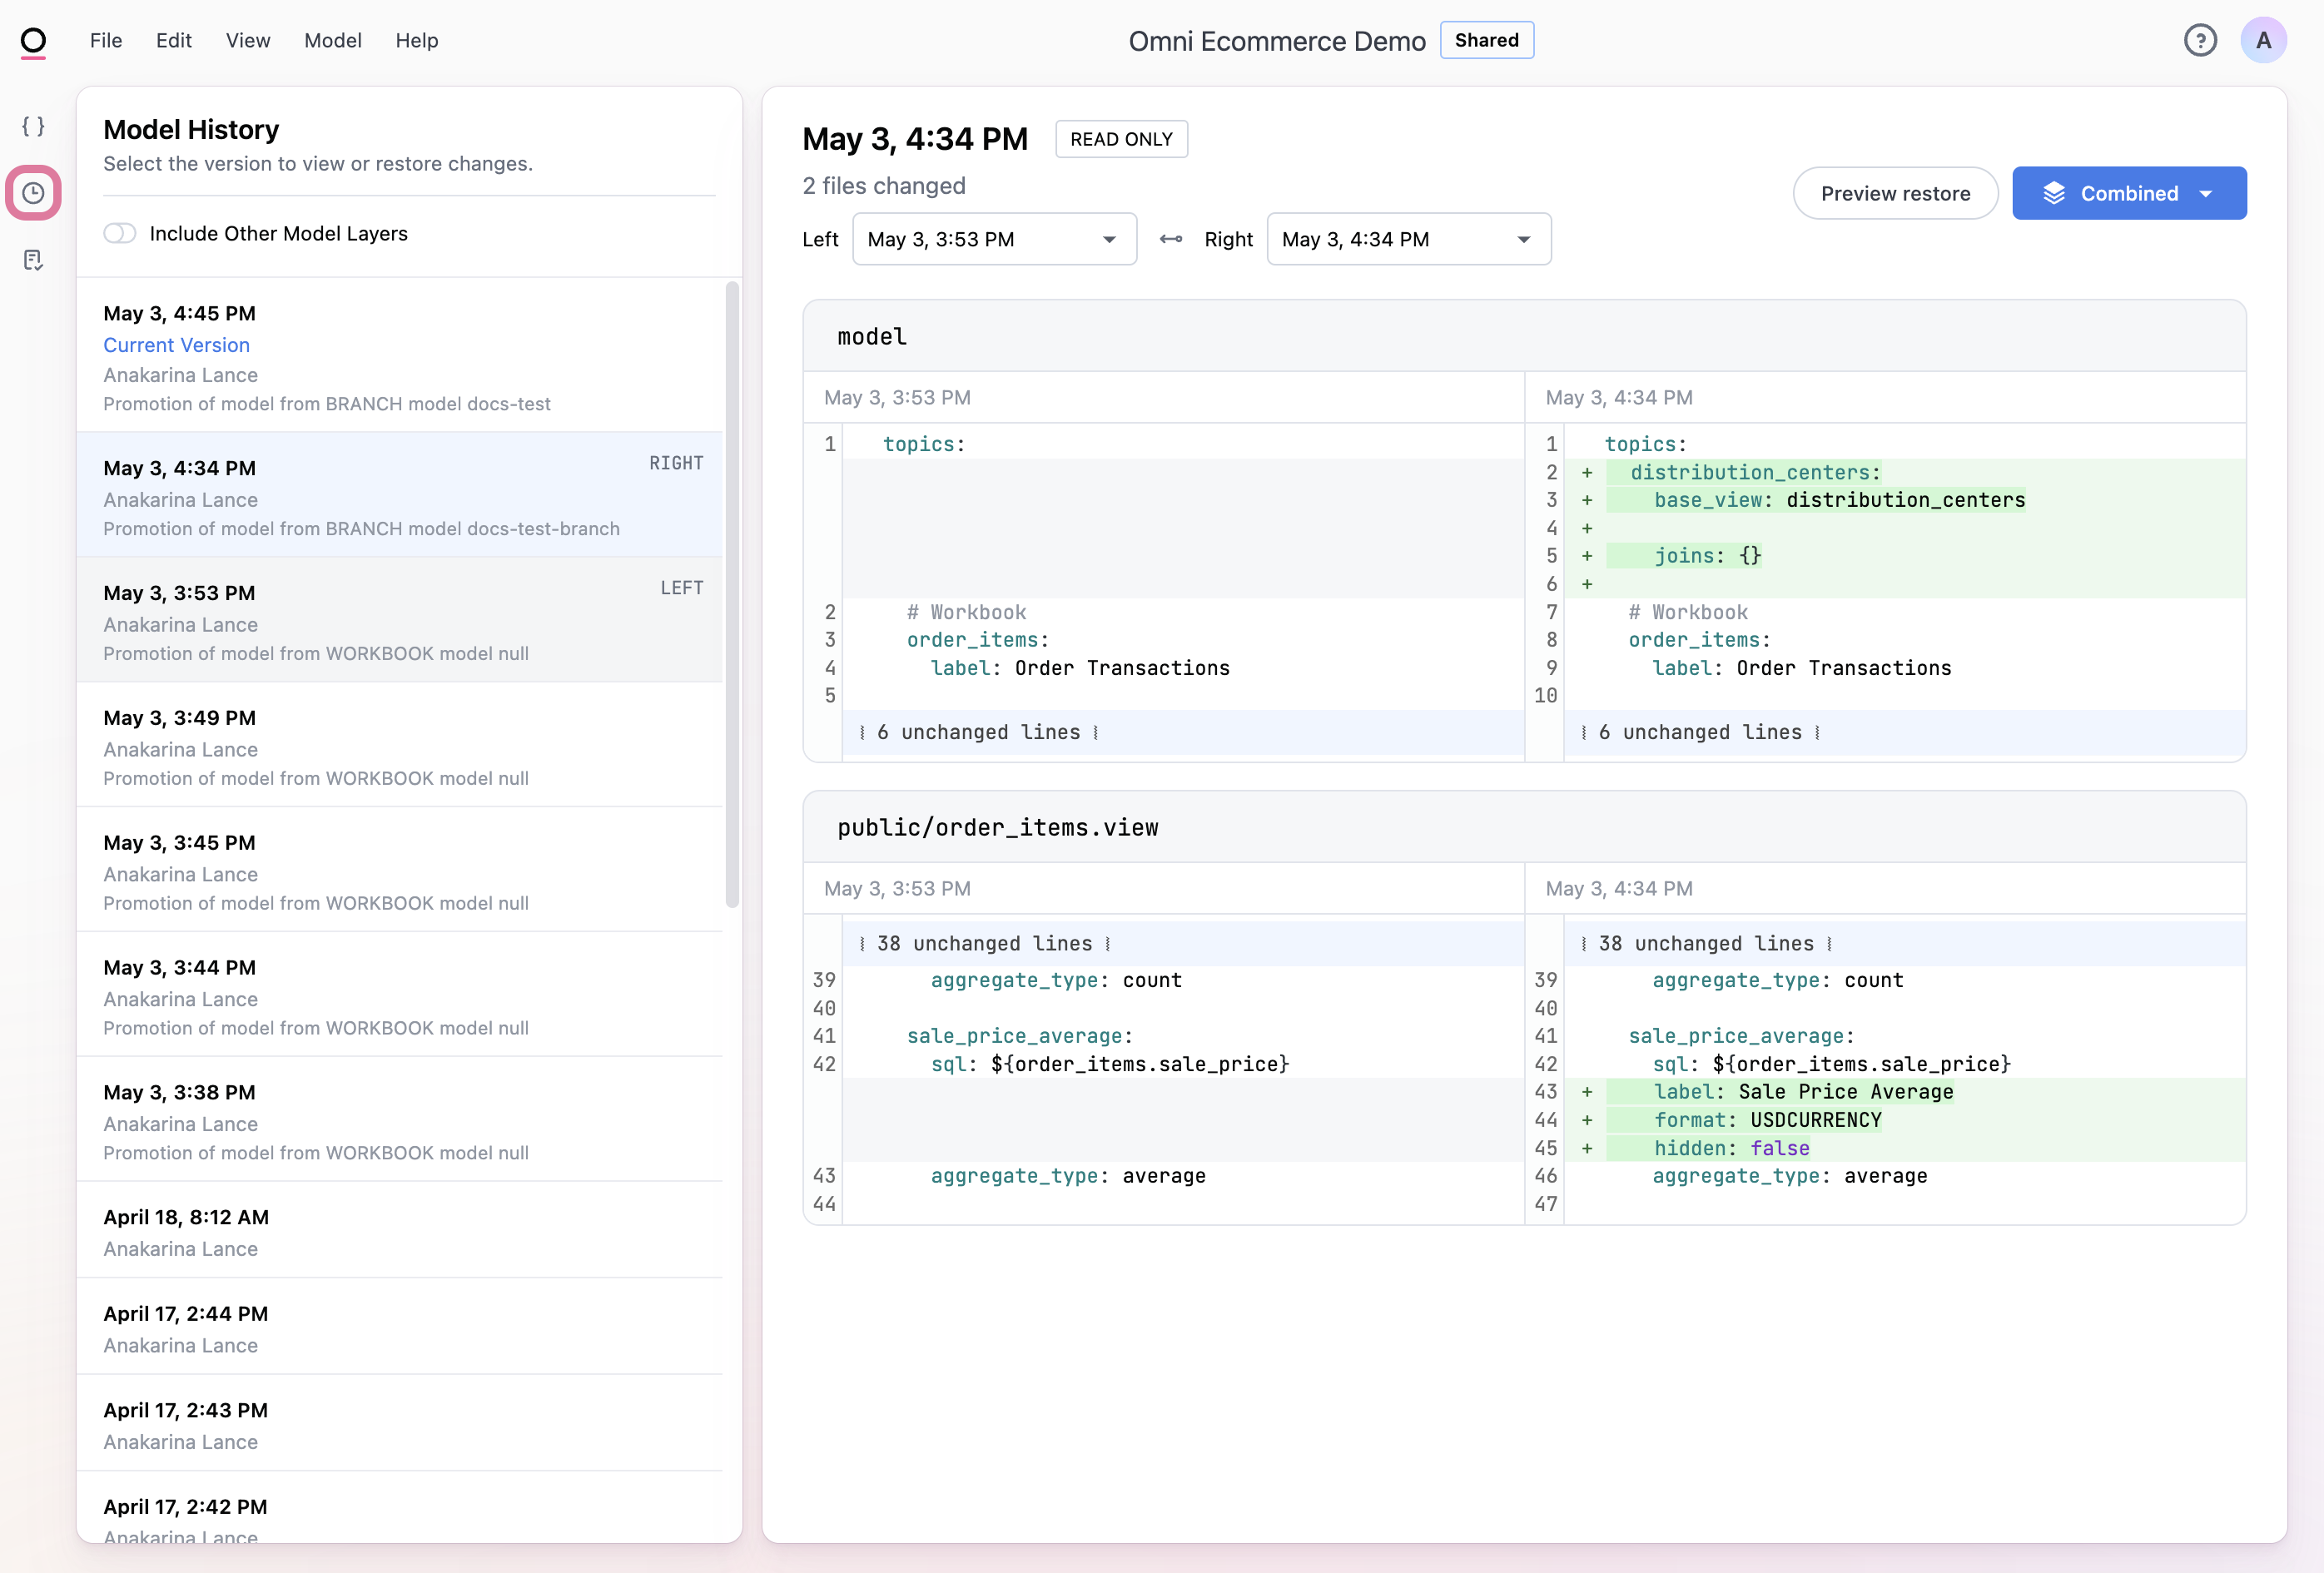2324x1573 pixels.
Task: Click the Shared badge button
Action: click(x=1486, y=41)
